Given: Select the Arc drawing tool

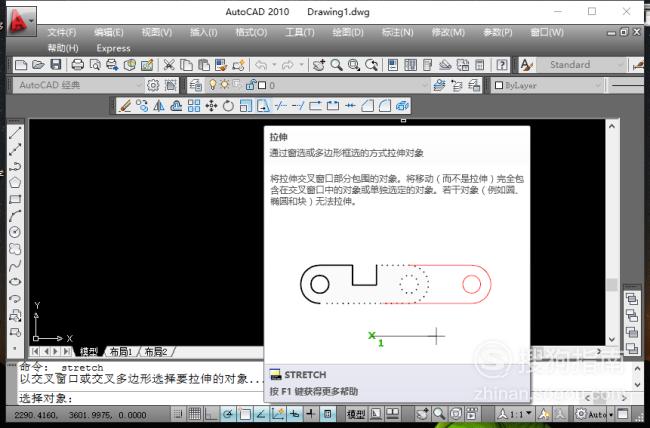Looking at the screenshot, I should (x=15, y=216).
